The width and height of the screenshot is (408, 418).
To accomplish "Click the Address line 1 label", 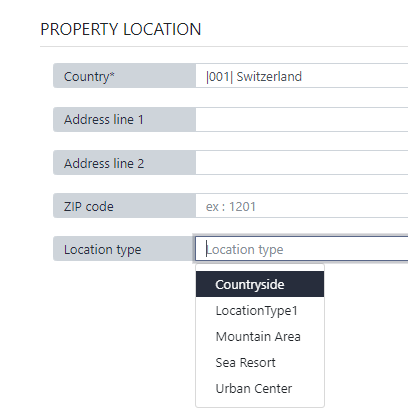I will pos(104,119).
